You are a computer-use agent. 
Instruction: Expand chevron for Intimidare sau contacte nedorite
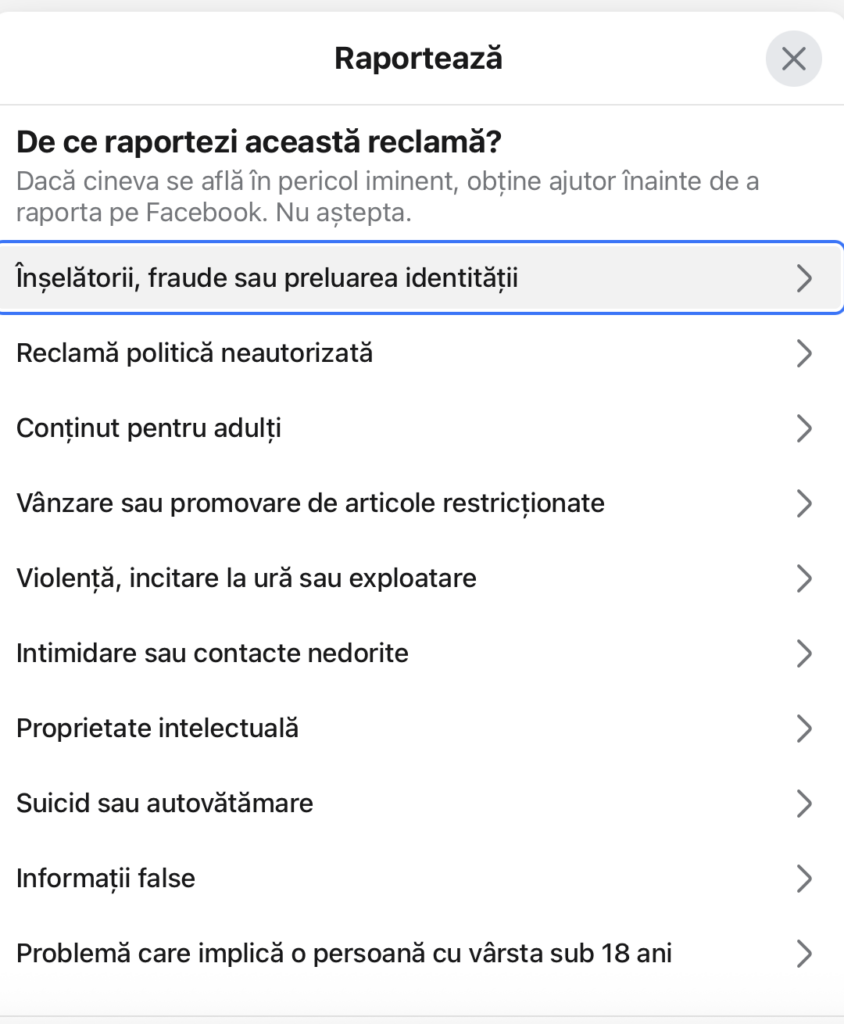[x=804, y=653]
